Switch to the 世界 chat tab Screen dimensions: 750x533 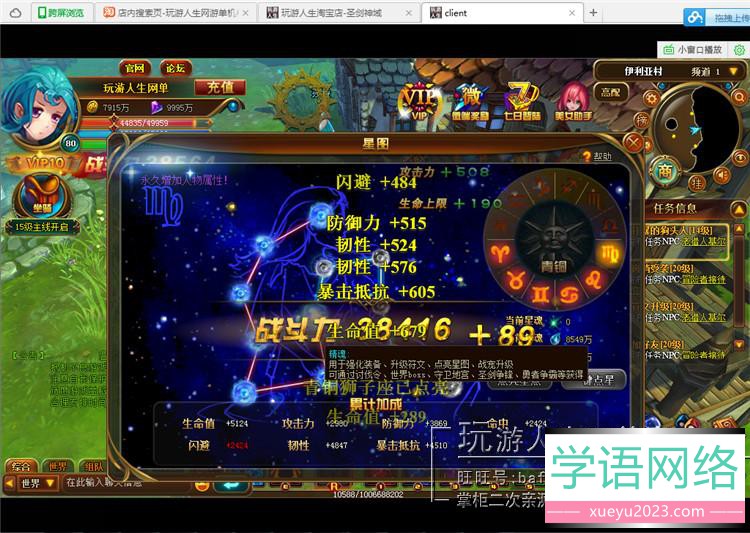point(56,466)
